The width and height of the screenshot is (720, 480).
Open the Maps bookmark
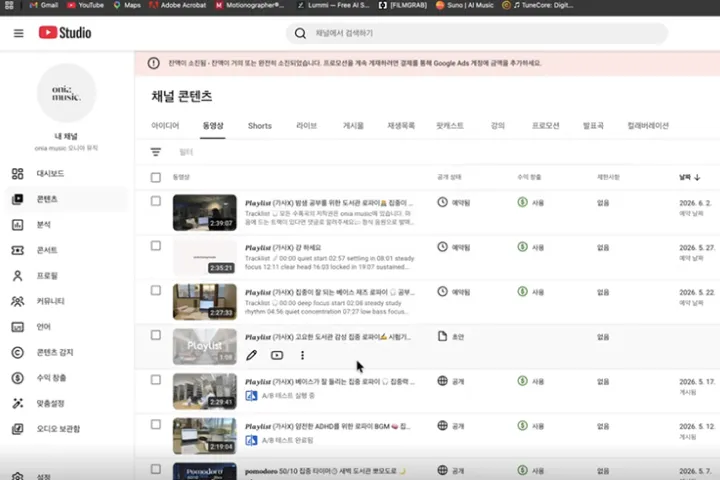127,5
